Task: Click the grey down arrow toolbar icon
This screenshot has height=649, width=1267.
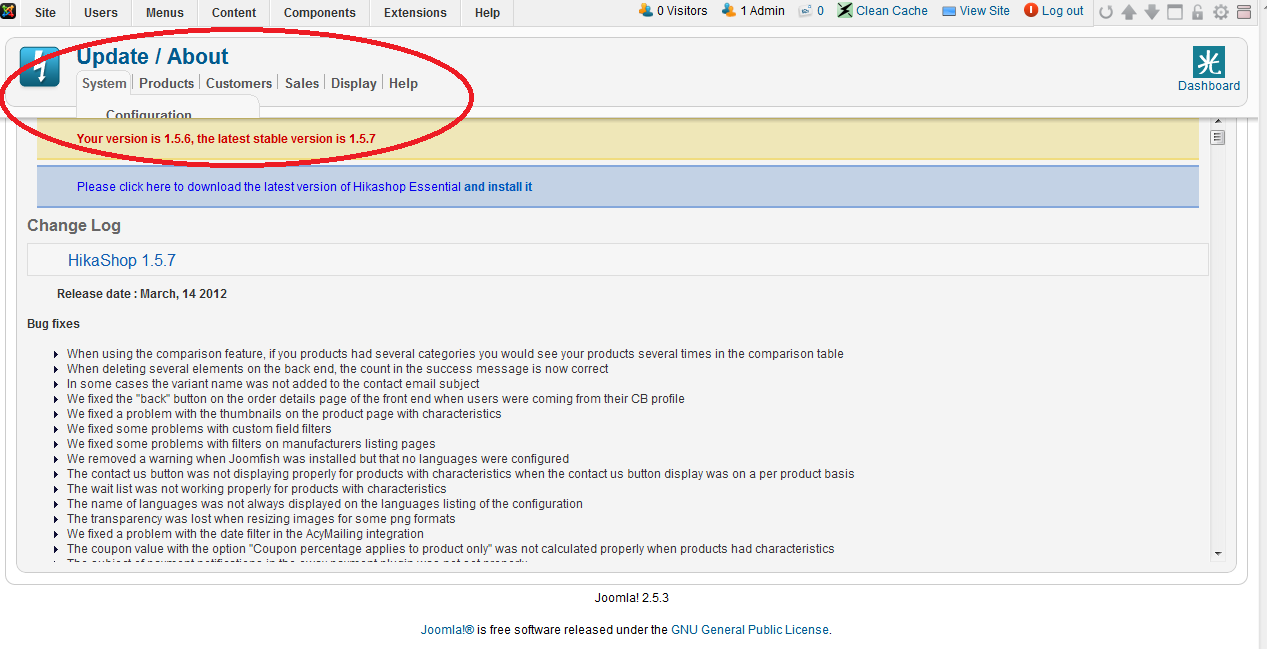Action: [1152, 12]
